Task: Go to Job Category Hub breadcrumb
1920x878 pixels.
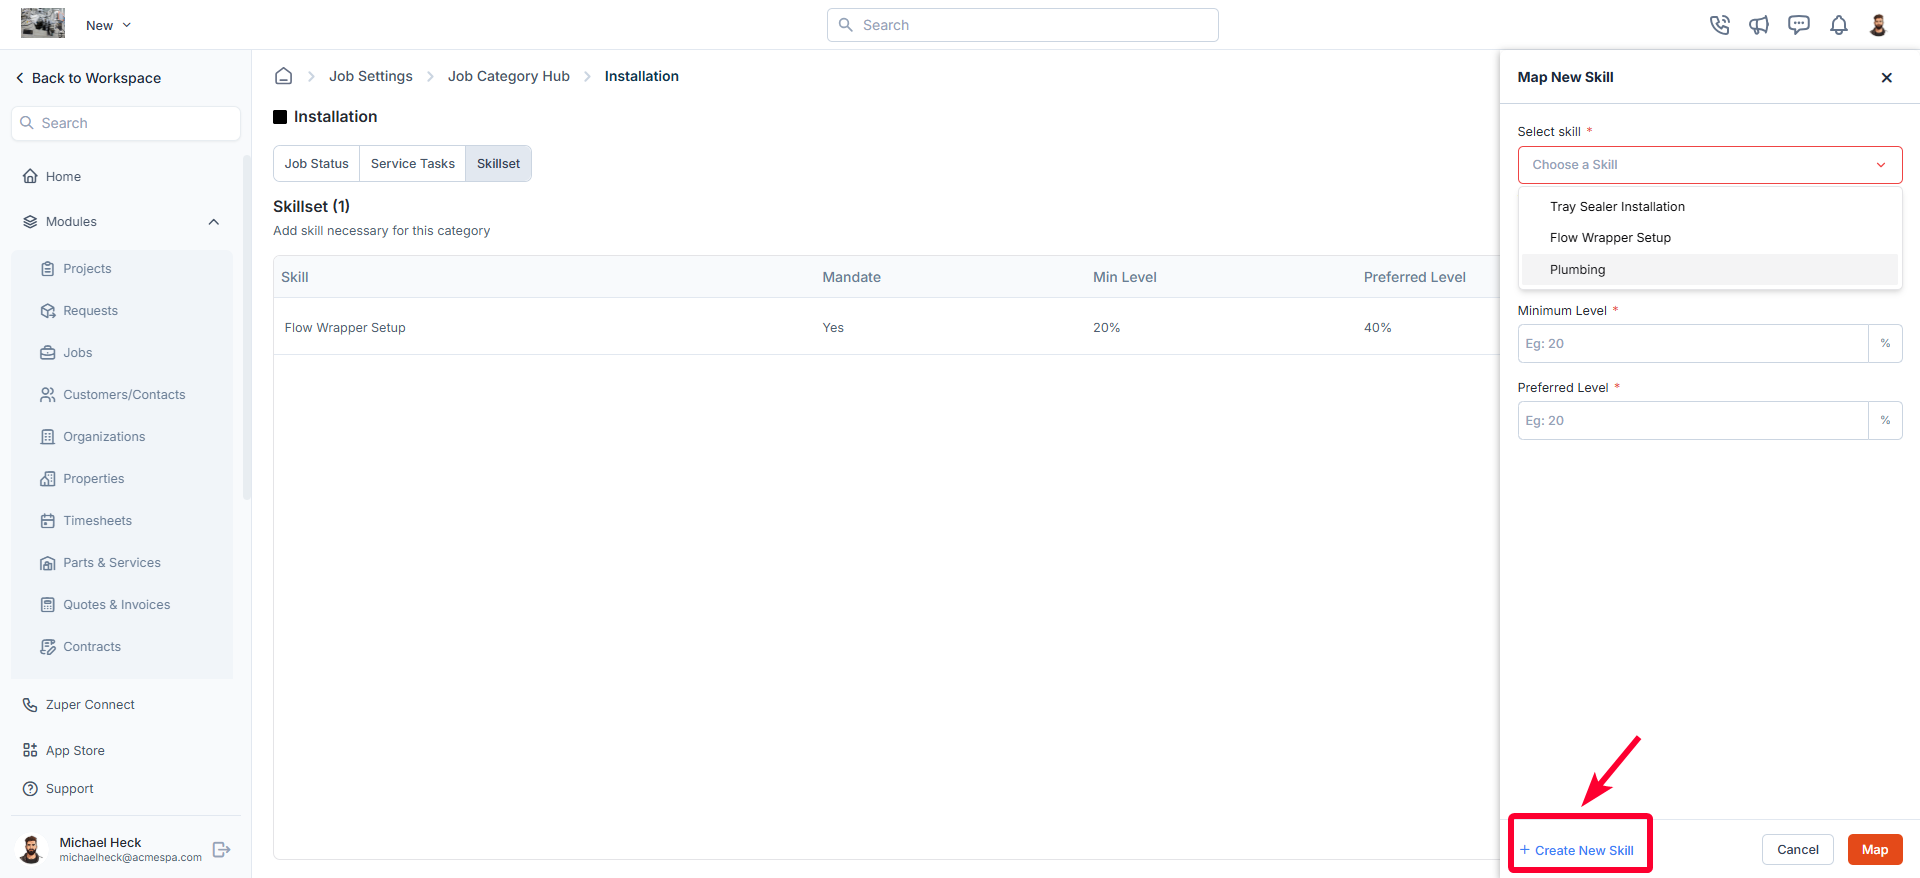Action: [509, 76]
